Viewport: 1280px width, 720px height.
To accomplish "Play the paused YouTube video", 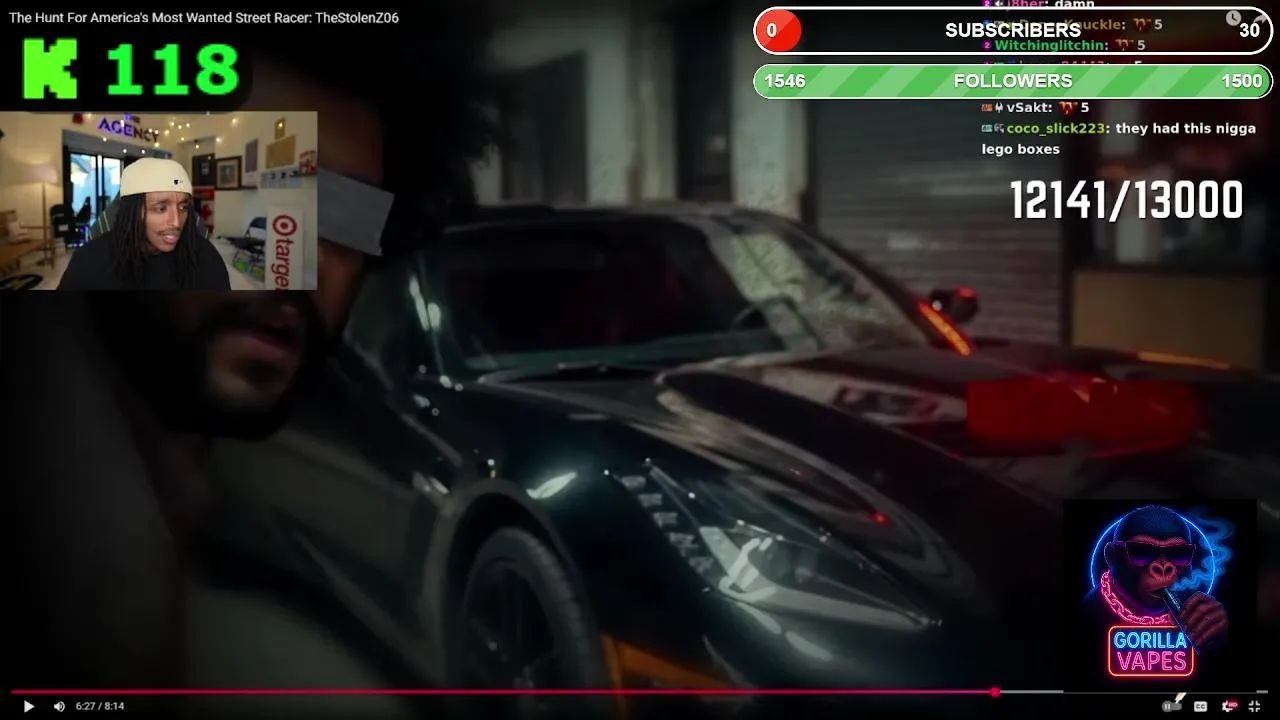I will pos(28,706).
